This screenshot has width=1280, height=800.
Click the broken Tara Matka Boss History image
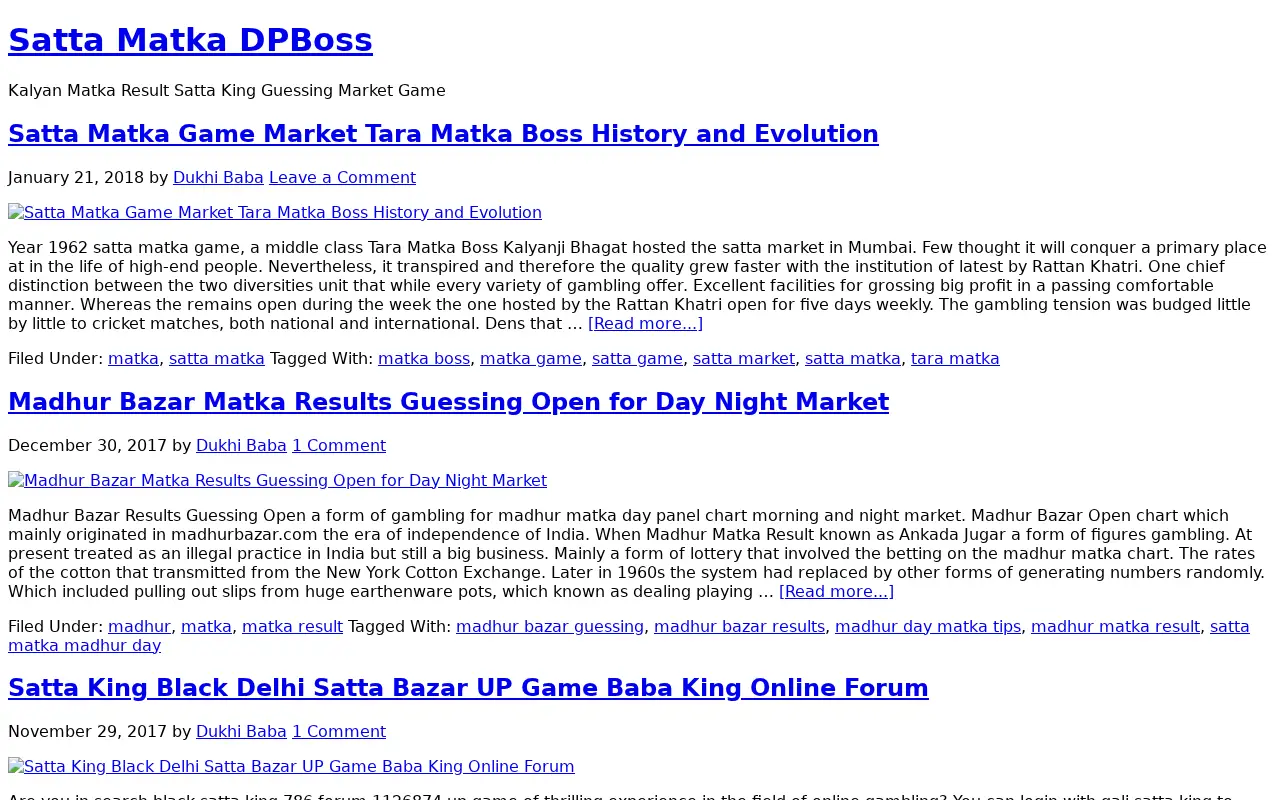pos(275,212)
